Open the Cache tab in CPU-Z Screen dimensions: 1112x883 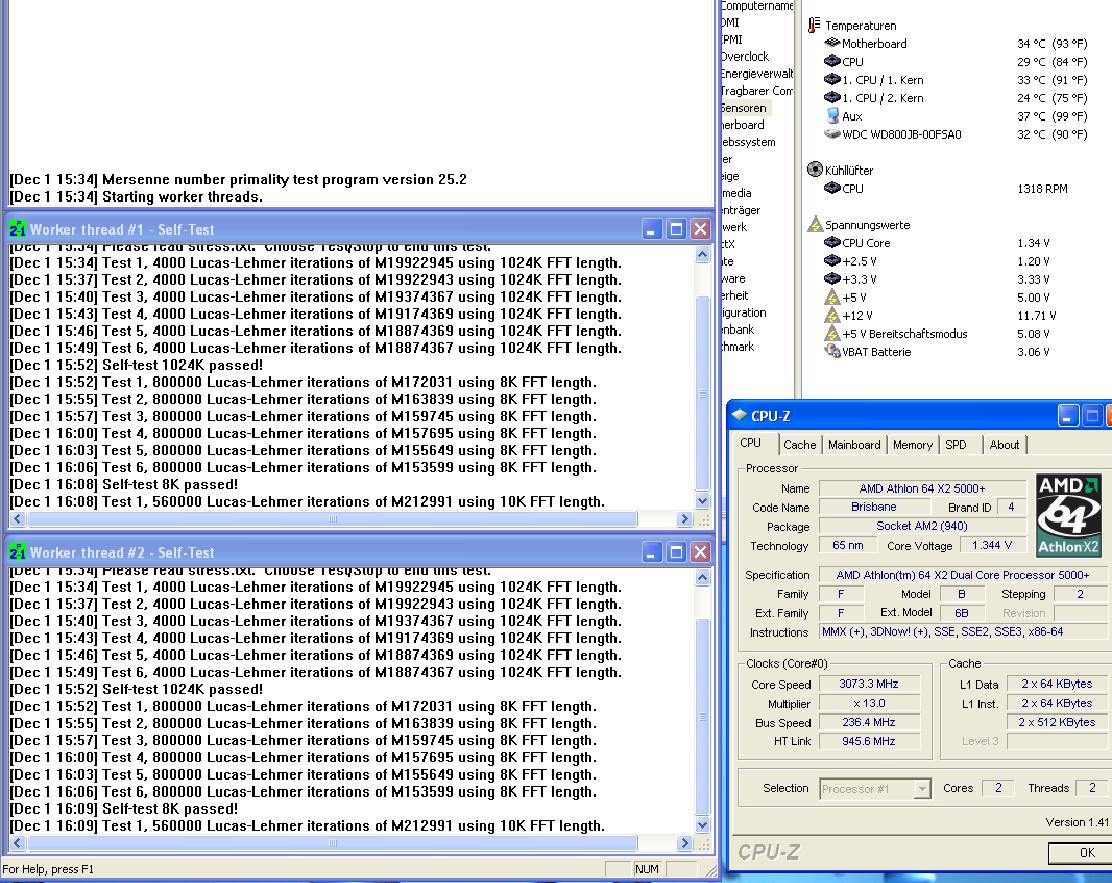click(799, 445)
